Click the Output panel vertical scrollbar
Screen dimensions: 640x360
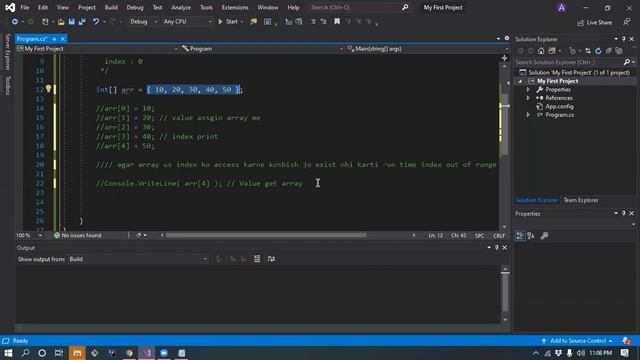coord(505,294)
